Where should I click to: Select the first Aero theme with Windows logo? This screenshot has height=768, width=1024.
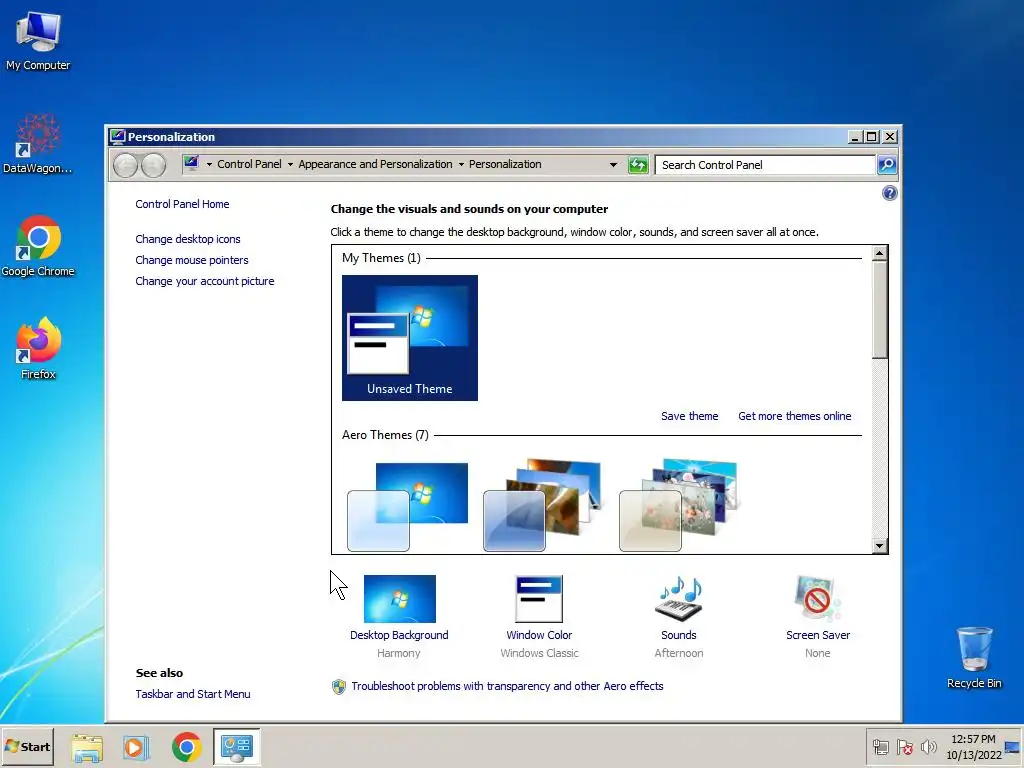408,506
